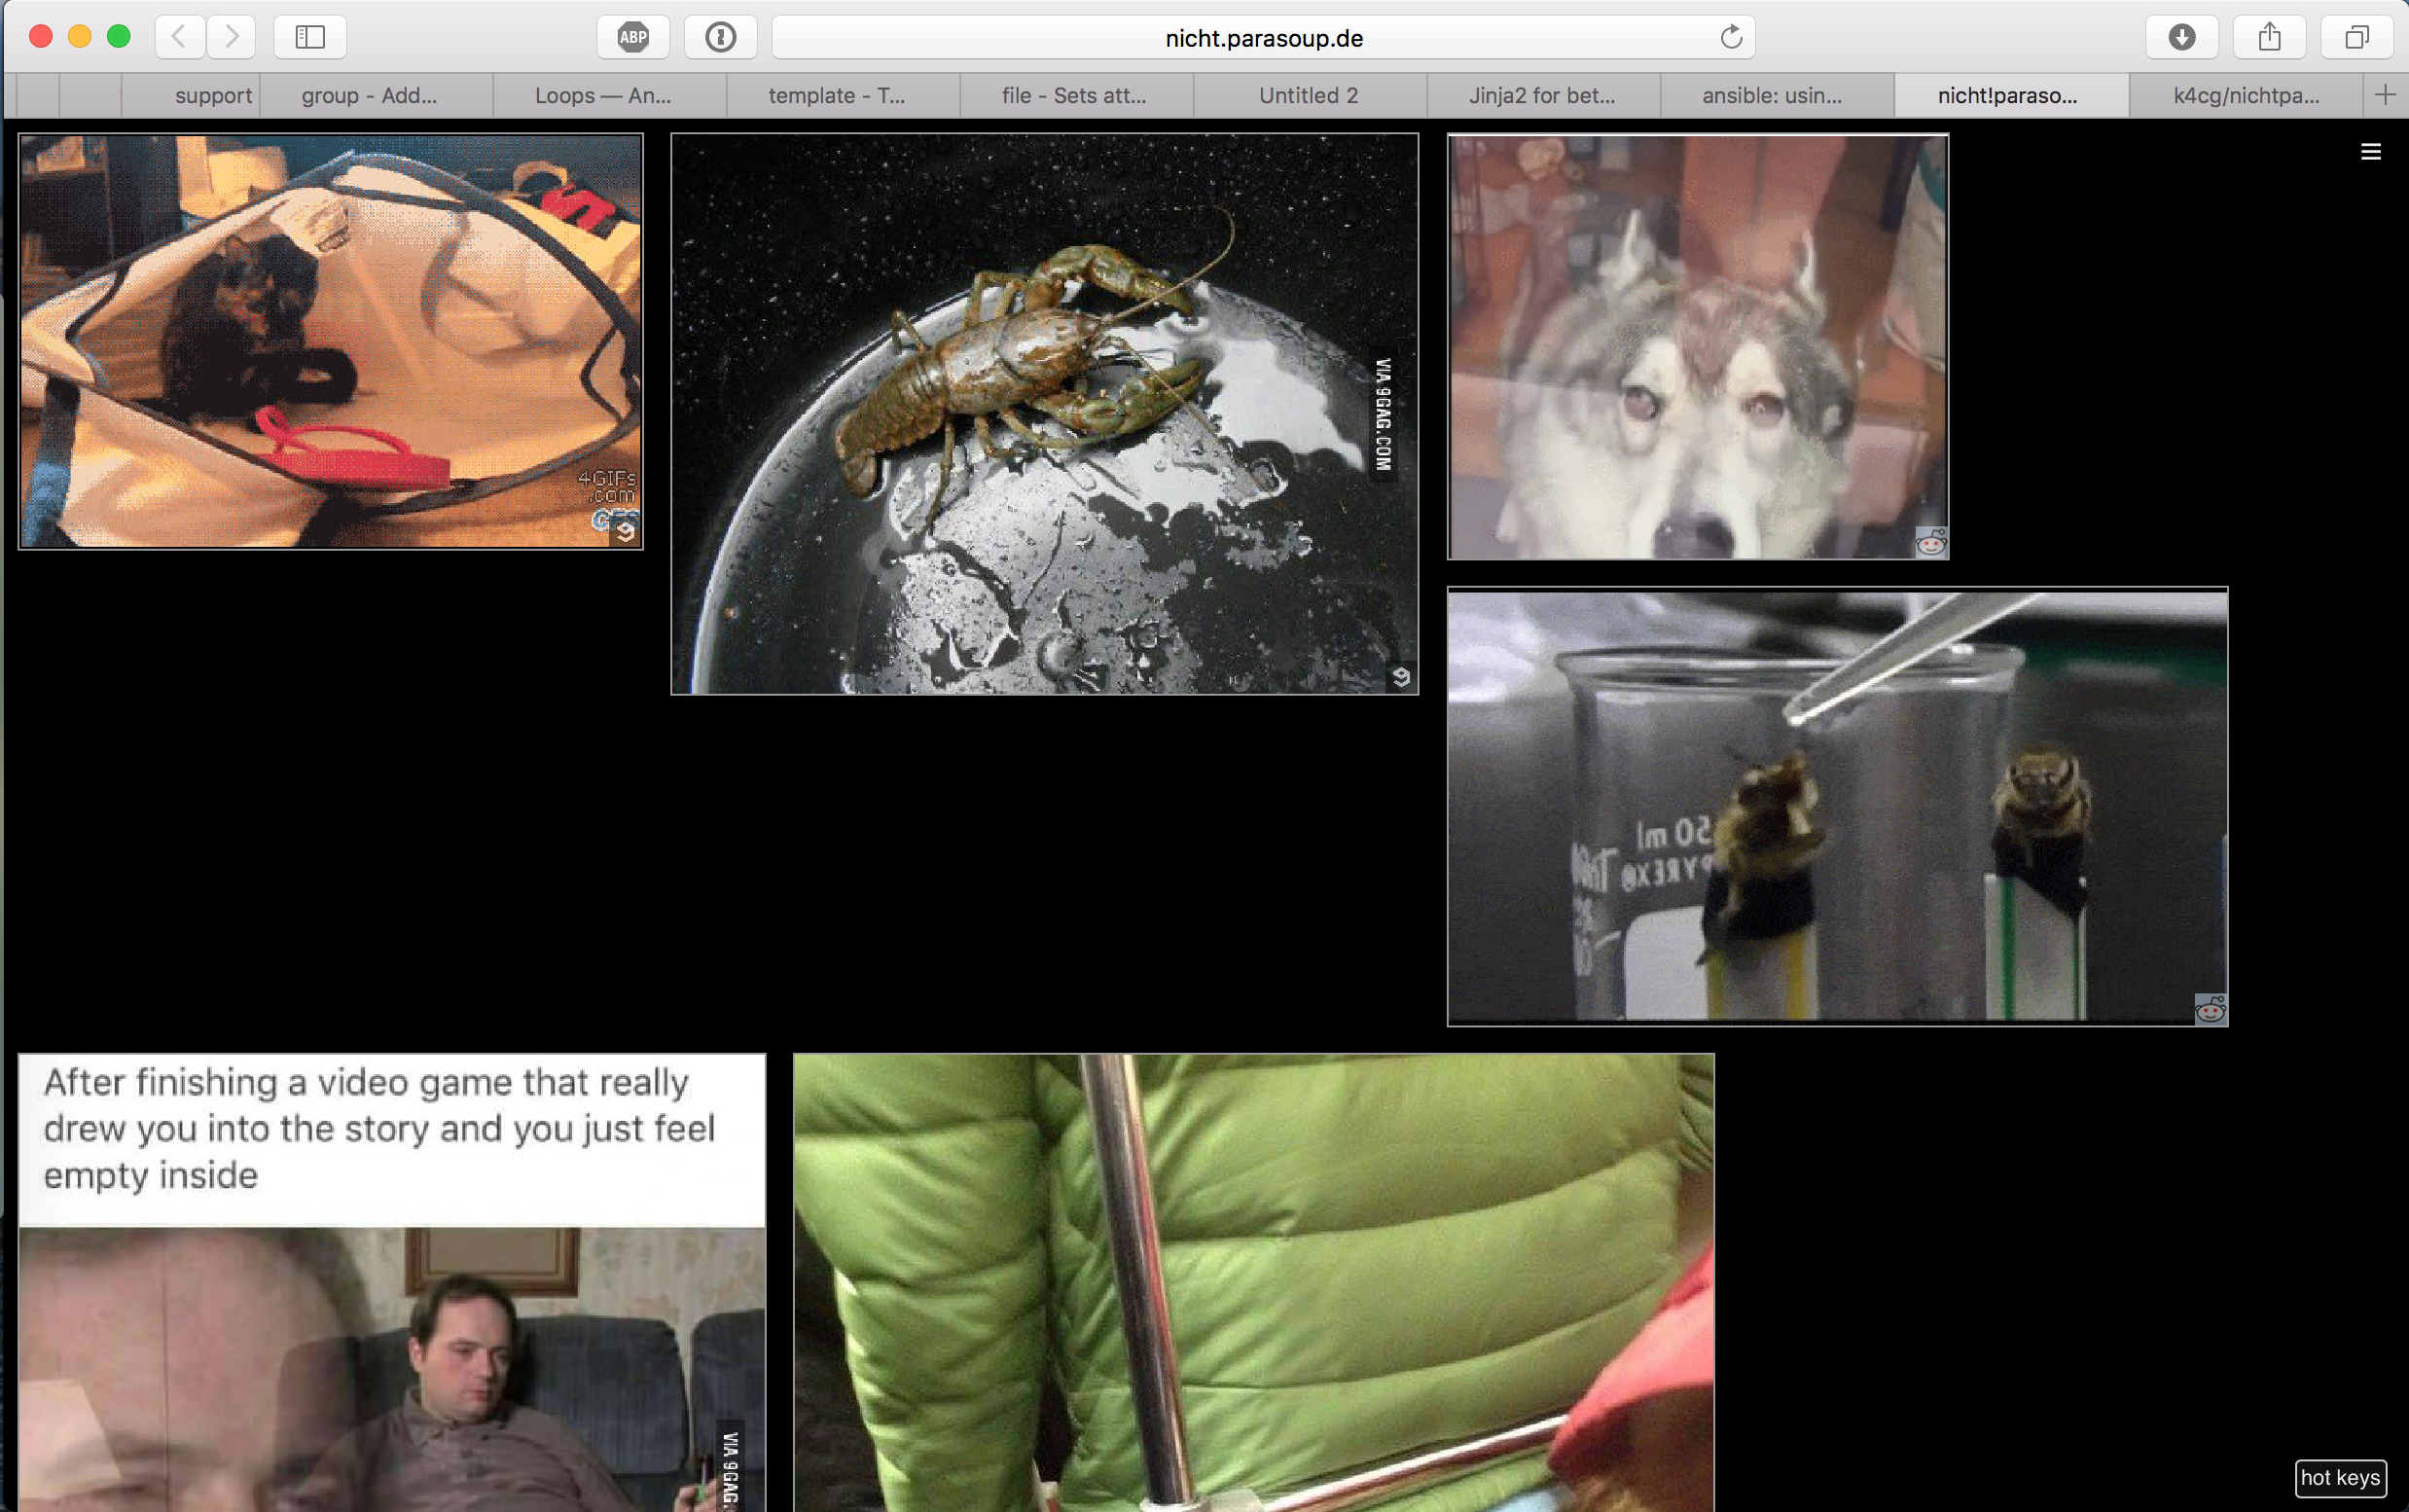This screenshot has height=1512, width=2409.
Task: Open the cat in bag GIF thumbnail
Action: tap(330, 342)
